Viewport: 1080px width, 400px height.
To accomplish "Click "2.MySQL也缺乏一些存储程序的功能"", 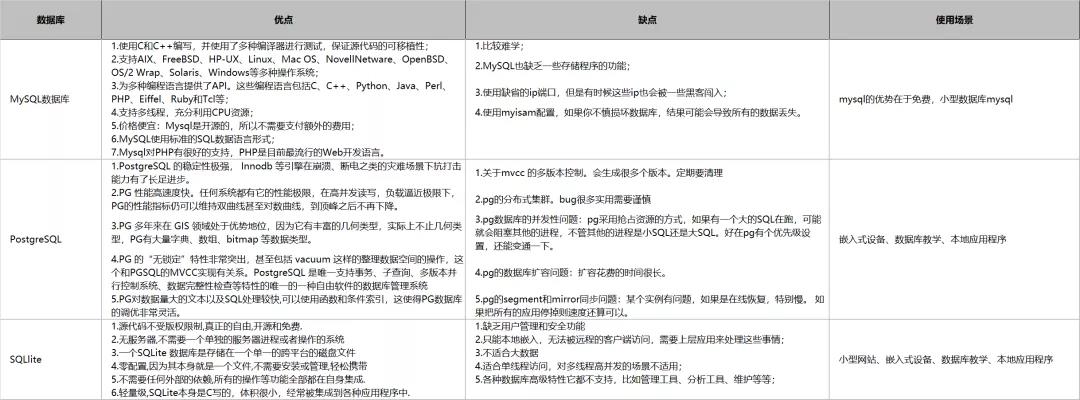I will click(552, 66).
